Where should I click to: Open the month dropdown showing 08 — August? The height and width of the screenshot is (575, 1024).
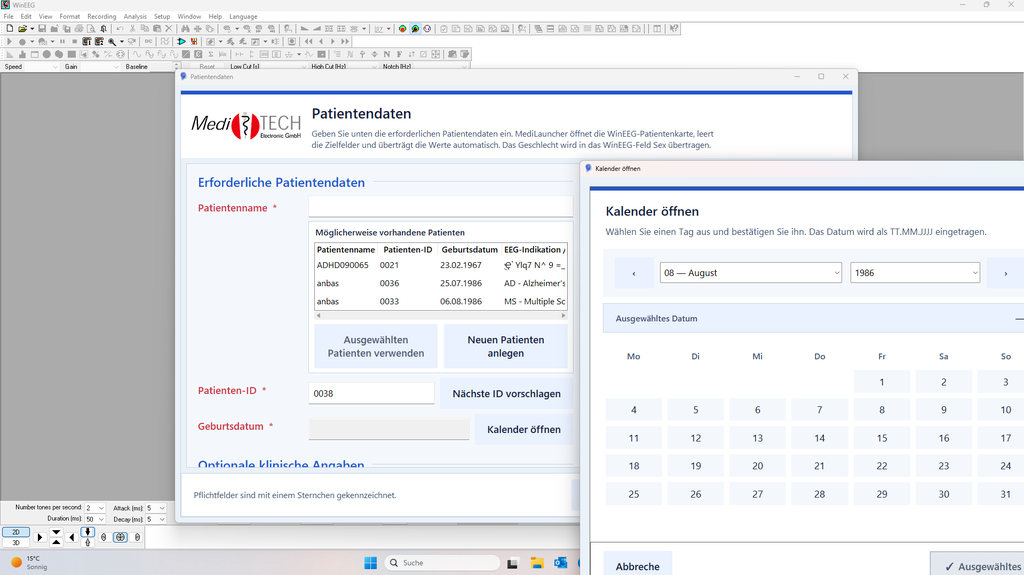pyautogui.click(x=750, y=272)
